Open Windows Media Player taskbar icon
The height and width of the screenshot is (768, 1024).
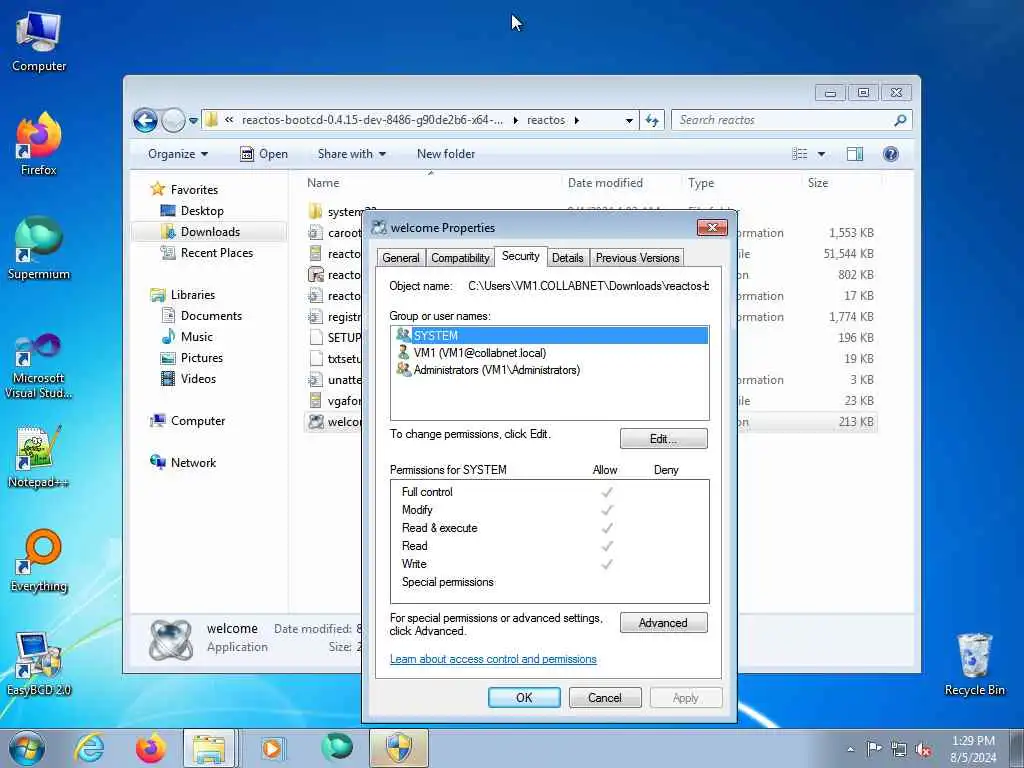tap(272, 748)
